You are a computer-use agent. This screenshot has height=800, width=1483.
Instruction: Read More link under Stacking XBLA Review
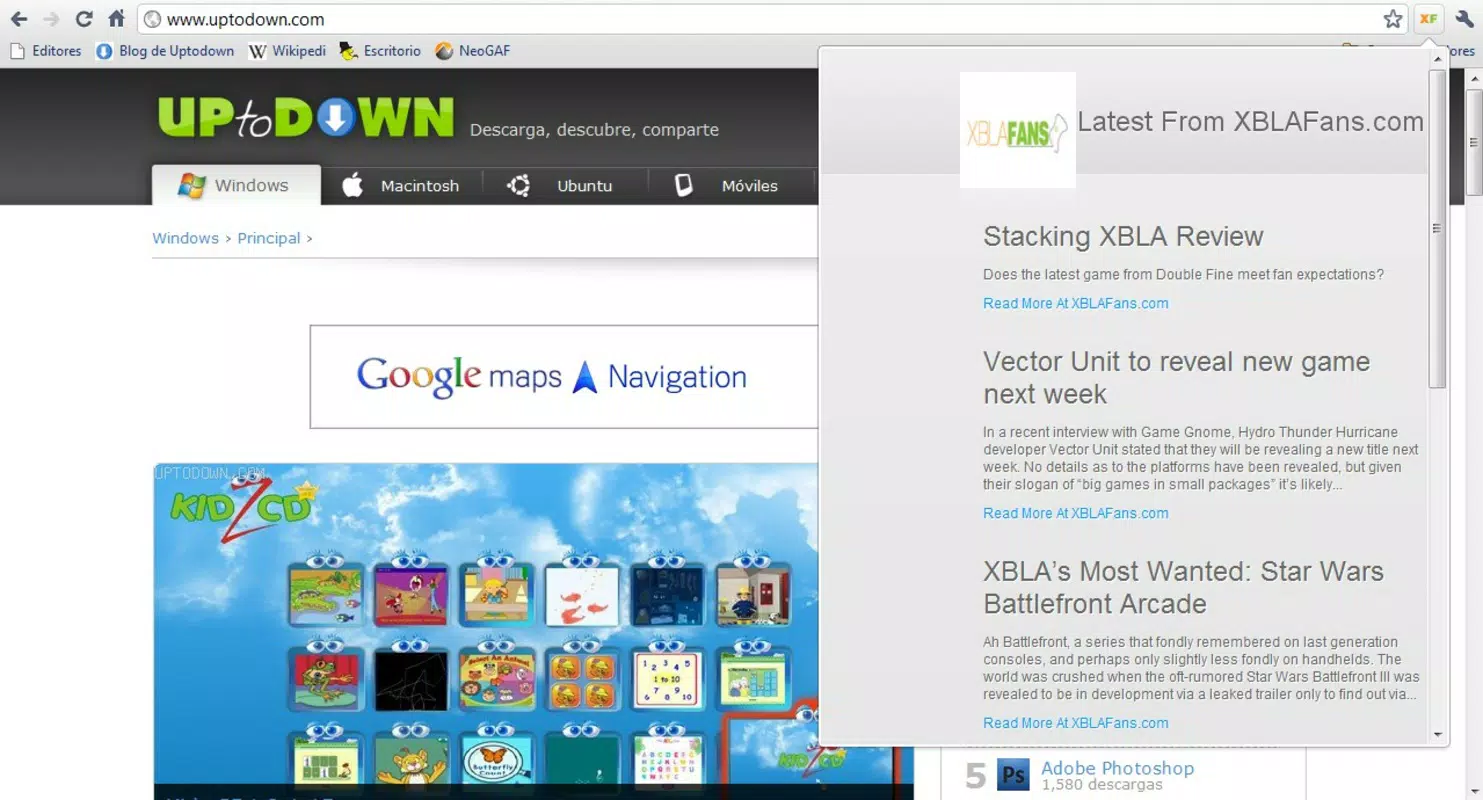click(x=1076, y=303)
